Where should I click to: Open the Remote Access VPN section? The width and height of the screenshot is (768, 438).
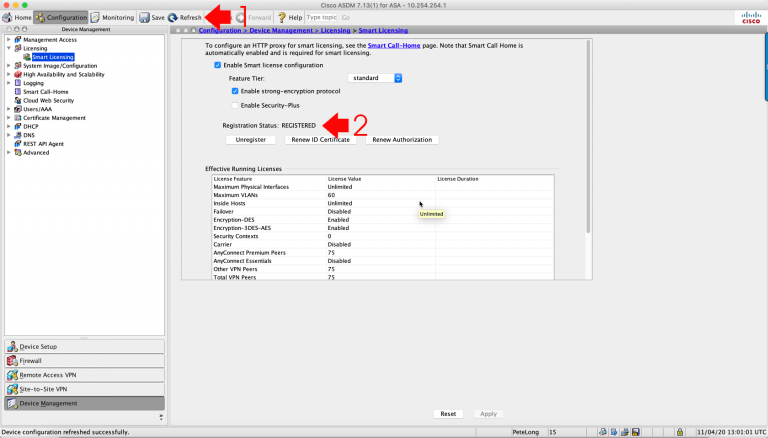(85, 375)
